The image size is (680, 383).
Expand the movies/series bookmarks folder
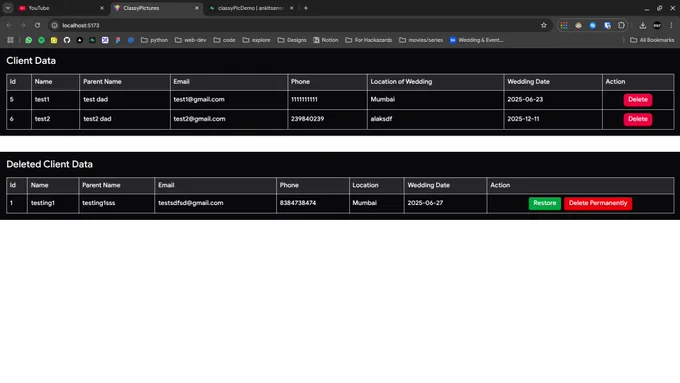coord(421,40)
